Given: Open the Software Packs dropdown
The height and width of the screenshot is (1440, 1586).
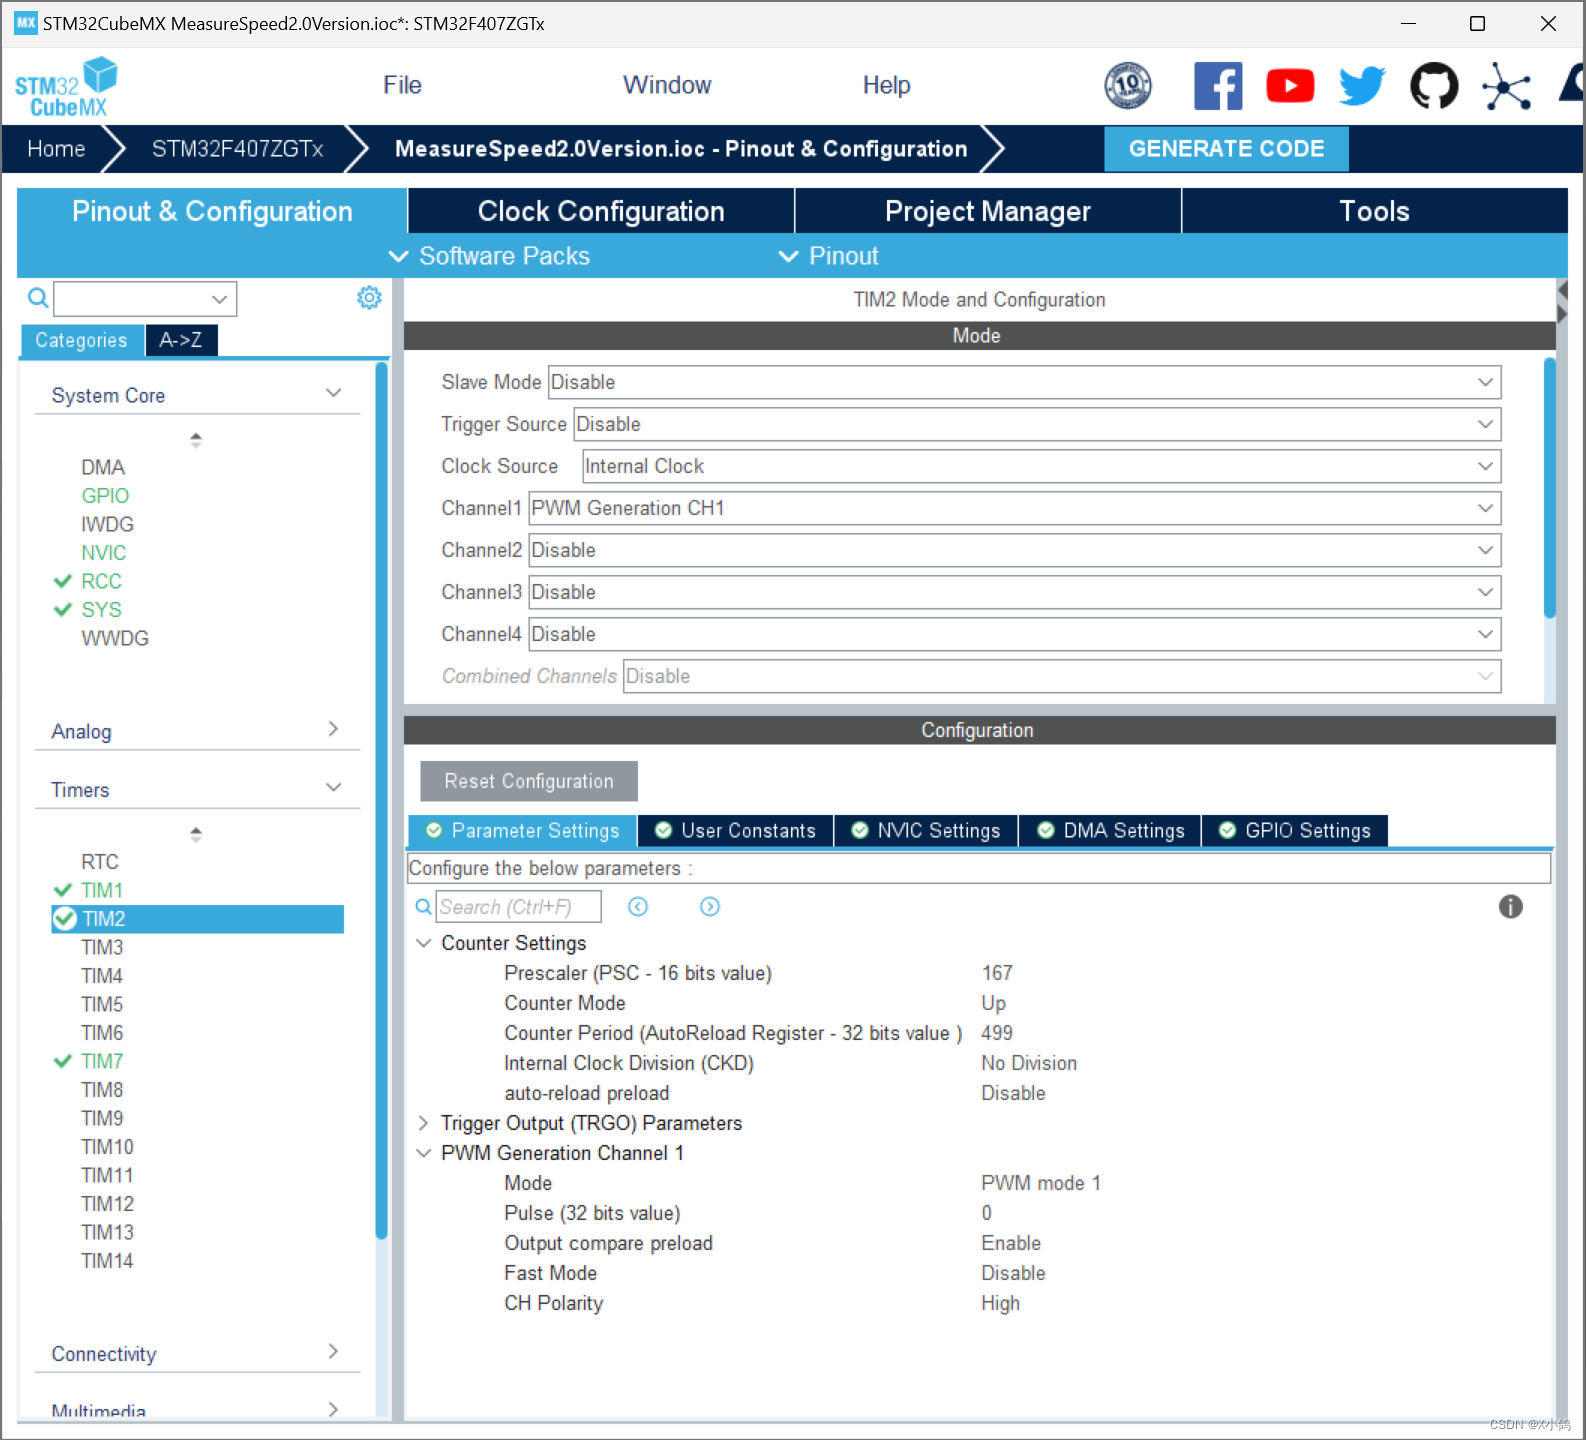Looking at the screenshot, I should point(490,256).
